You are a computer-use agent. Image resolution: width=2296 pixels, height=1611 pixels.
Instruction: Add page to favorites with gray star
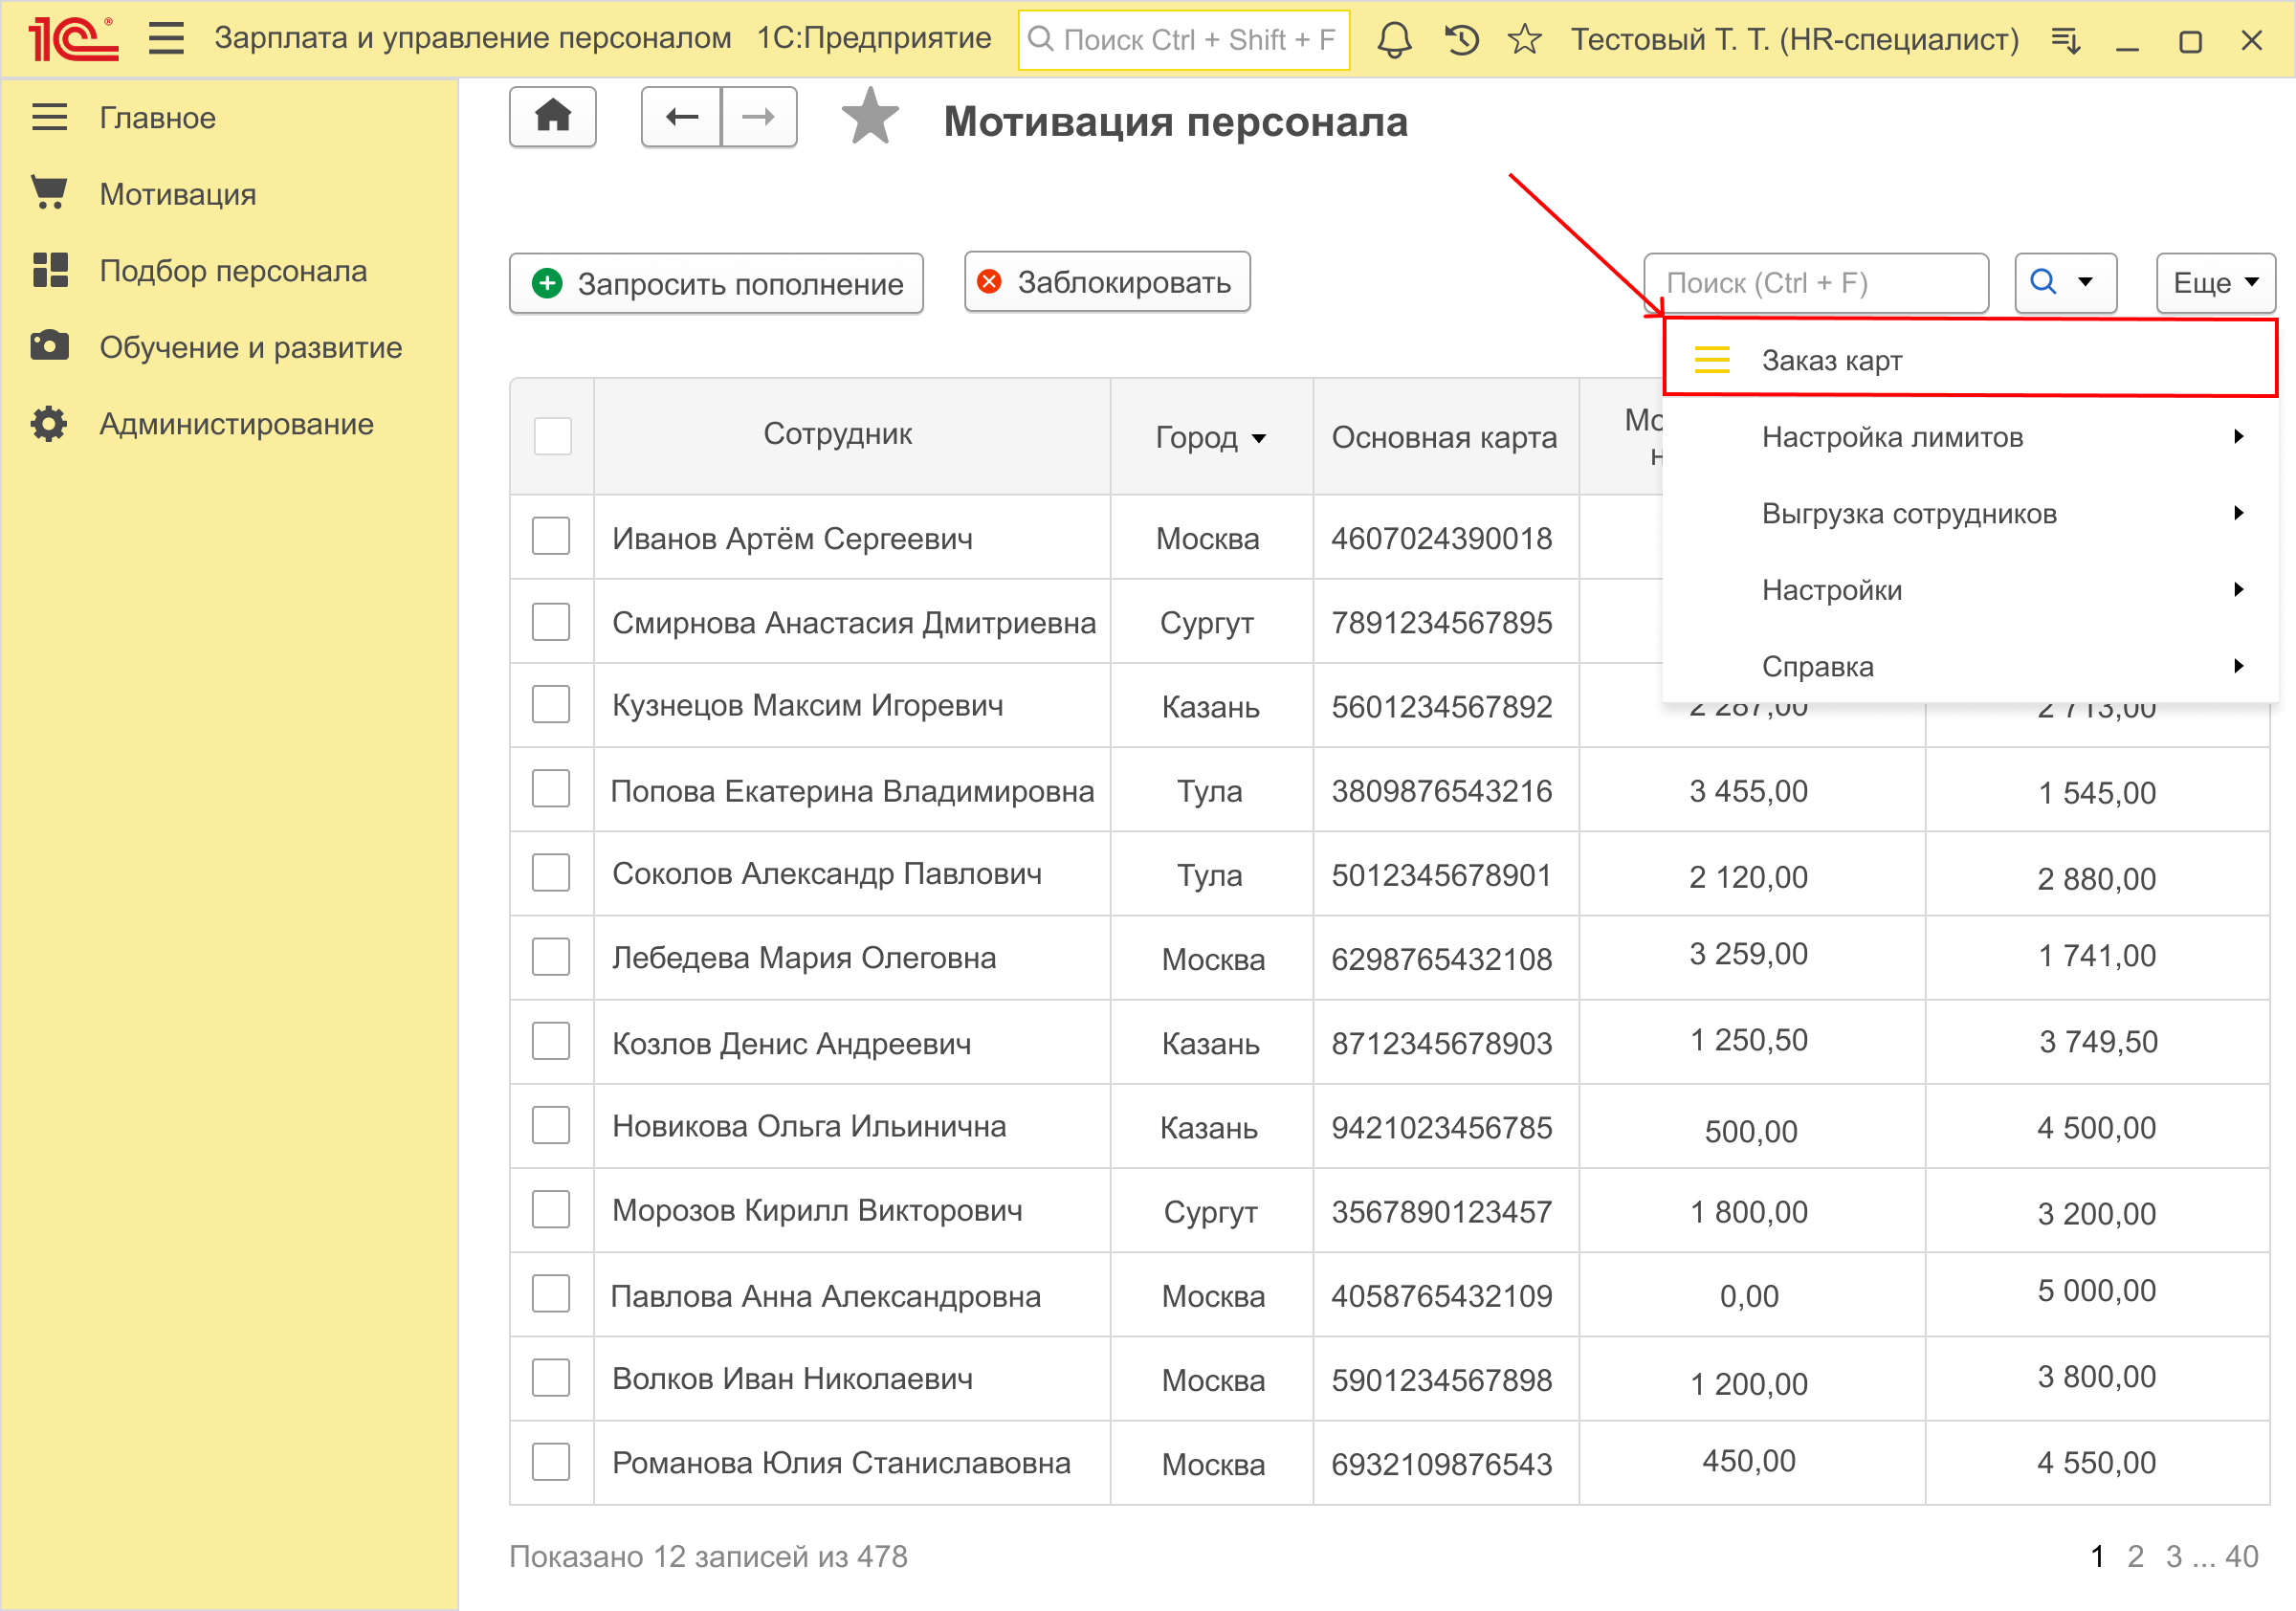coord(869,117)
